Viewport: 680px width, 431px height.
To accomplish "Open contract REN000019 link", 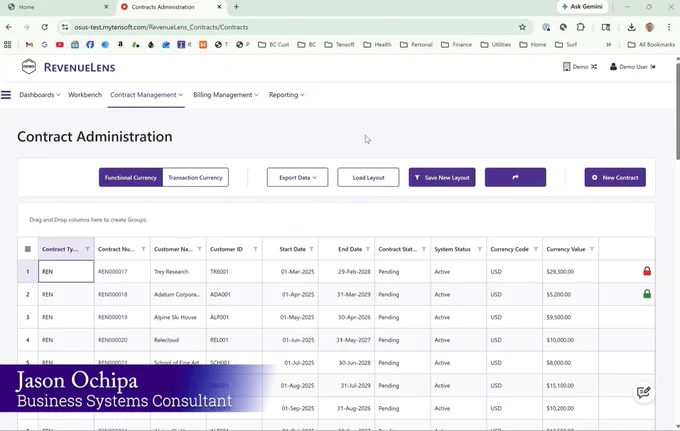I will (x=113, y=317).
